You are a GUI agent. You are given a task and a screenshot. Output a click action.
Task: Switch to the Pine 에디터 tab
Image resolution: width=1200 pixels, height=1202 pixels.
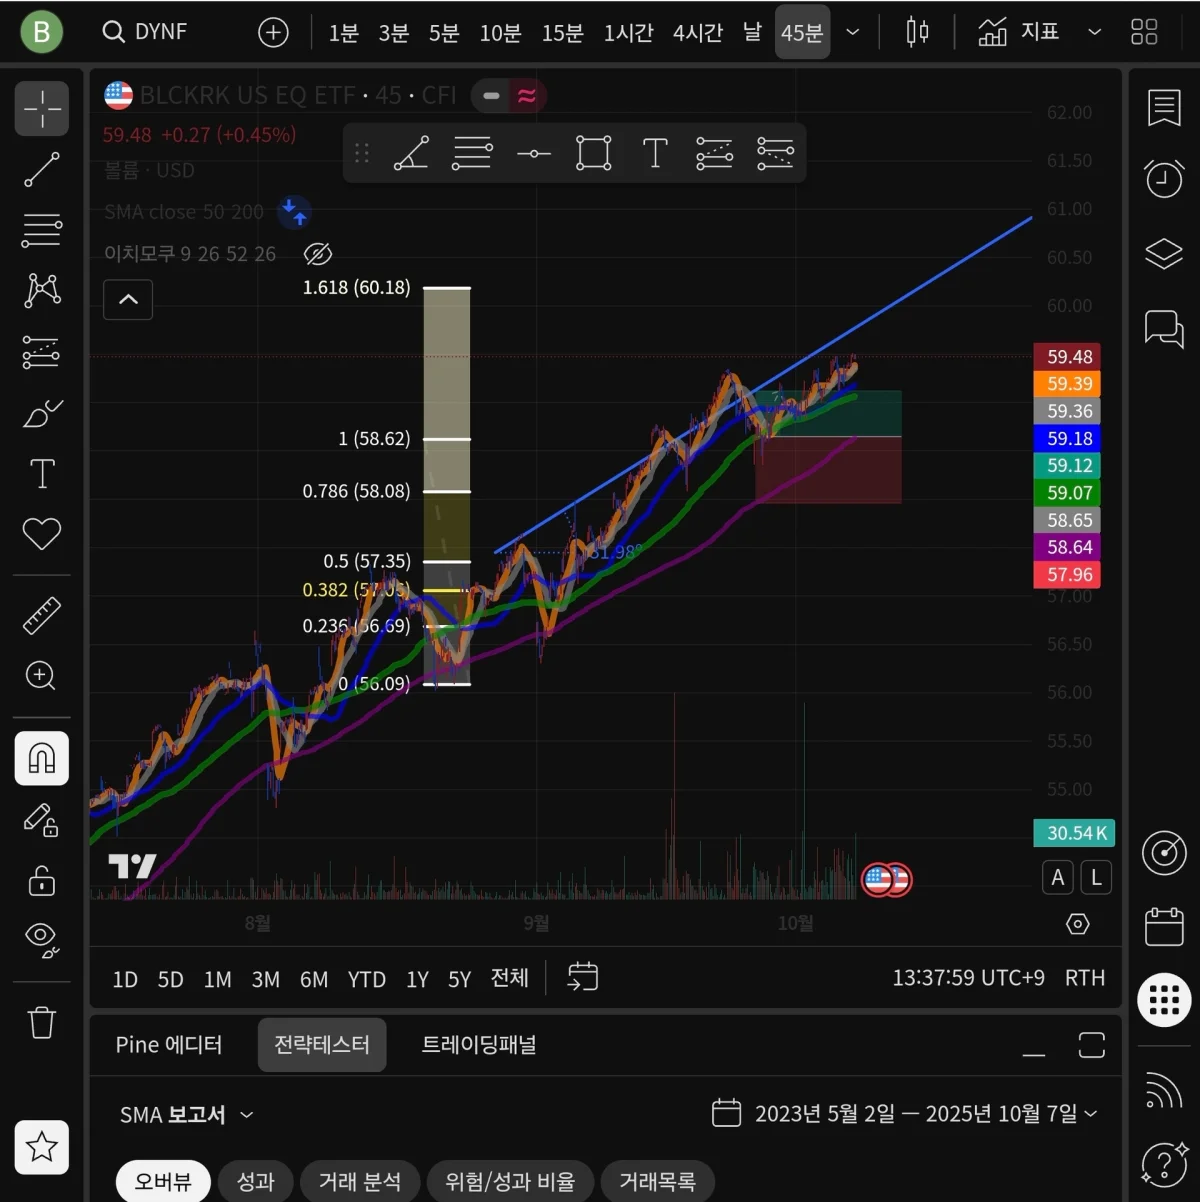click(x=169, y=1044)
